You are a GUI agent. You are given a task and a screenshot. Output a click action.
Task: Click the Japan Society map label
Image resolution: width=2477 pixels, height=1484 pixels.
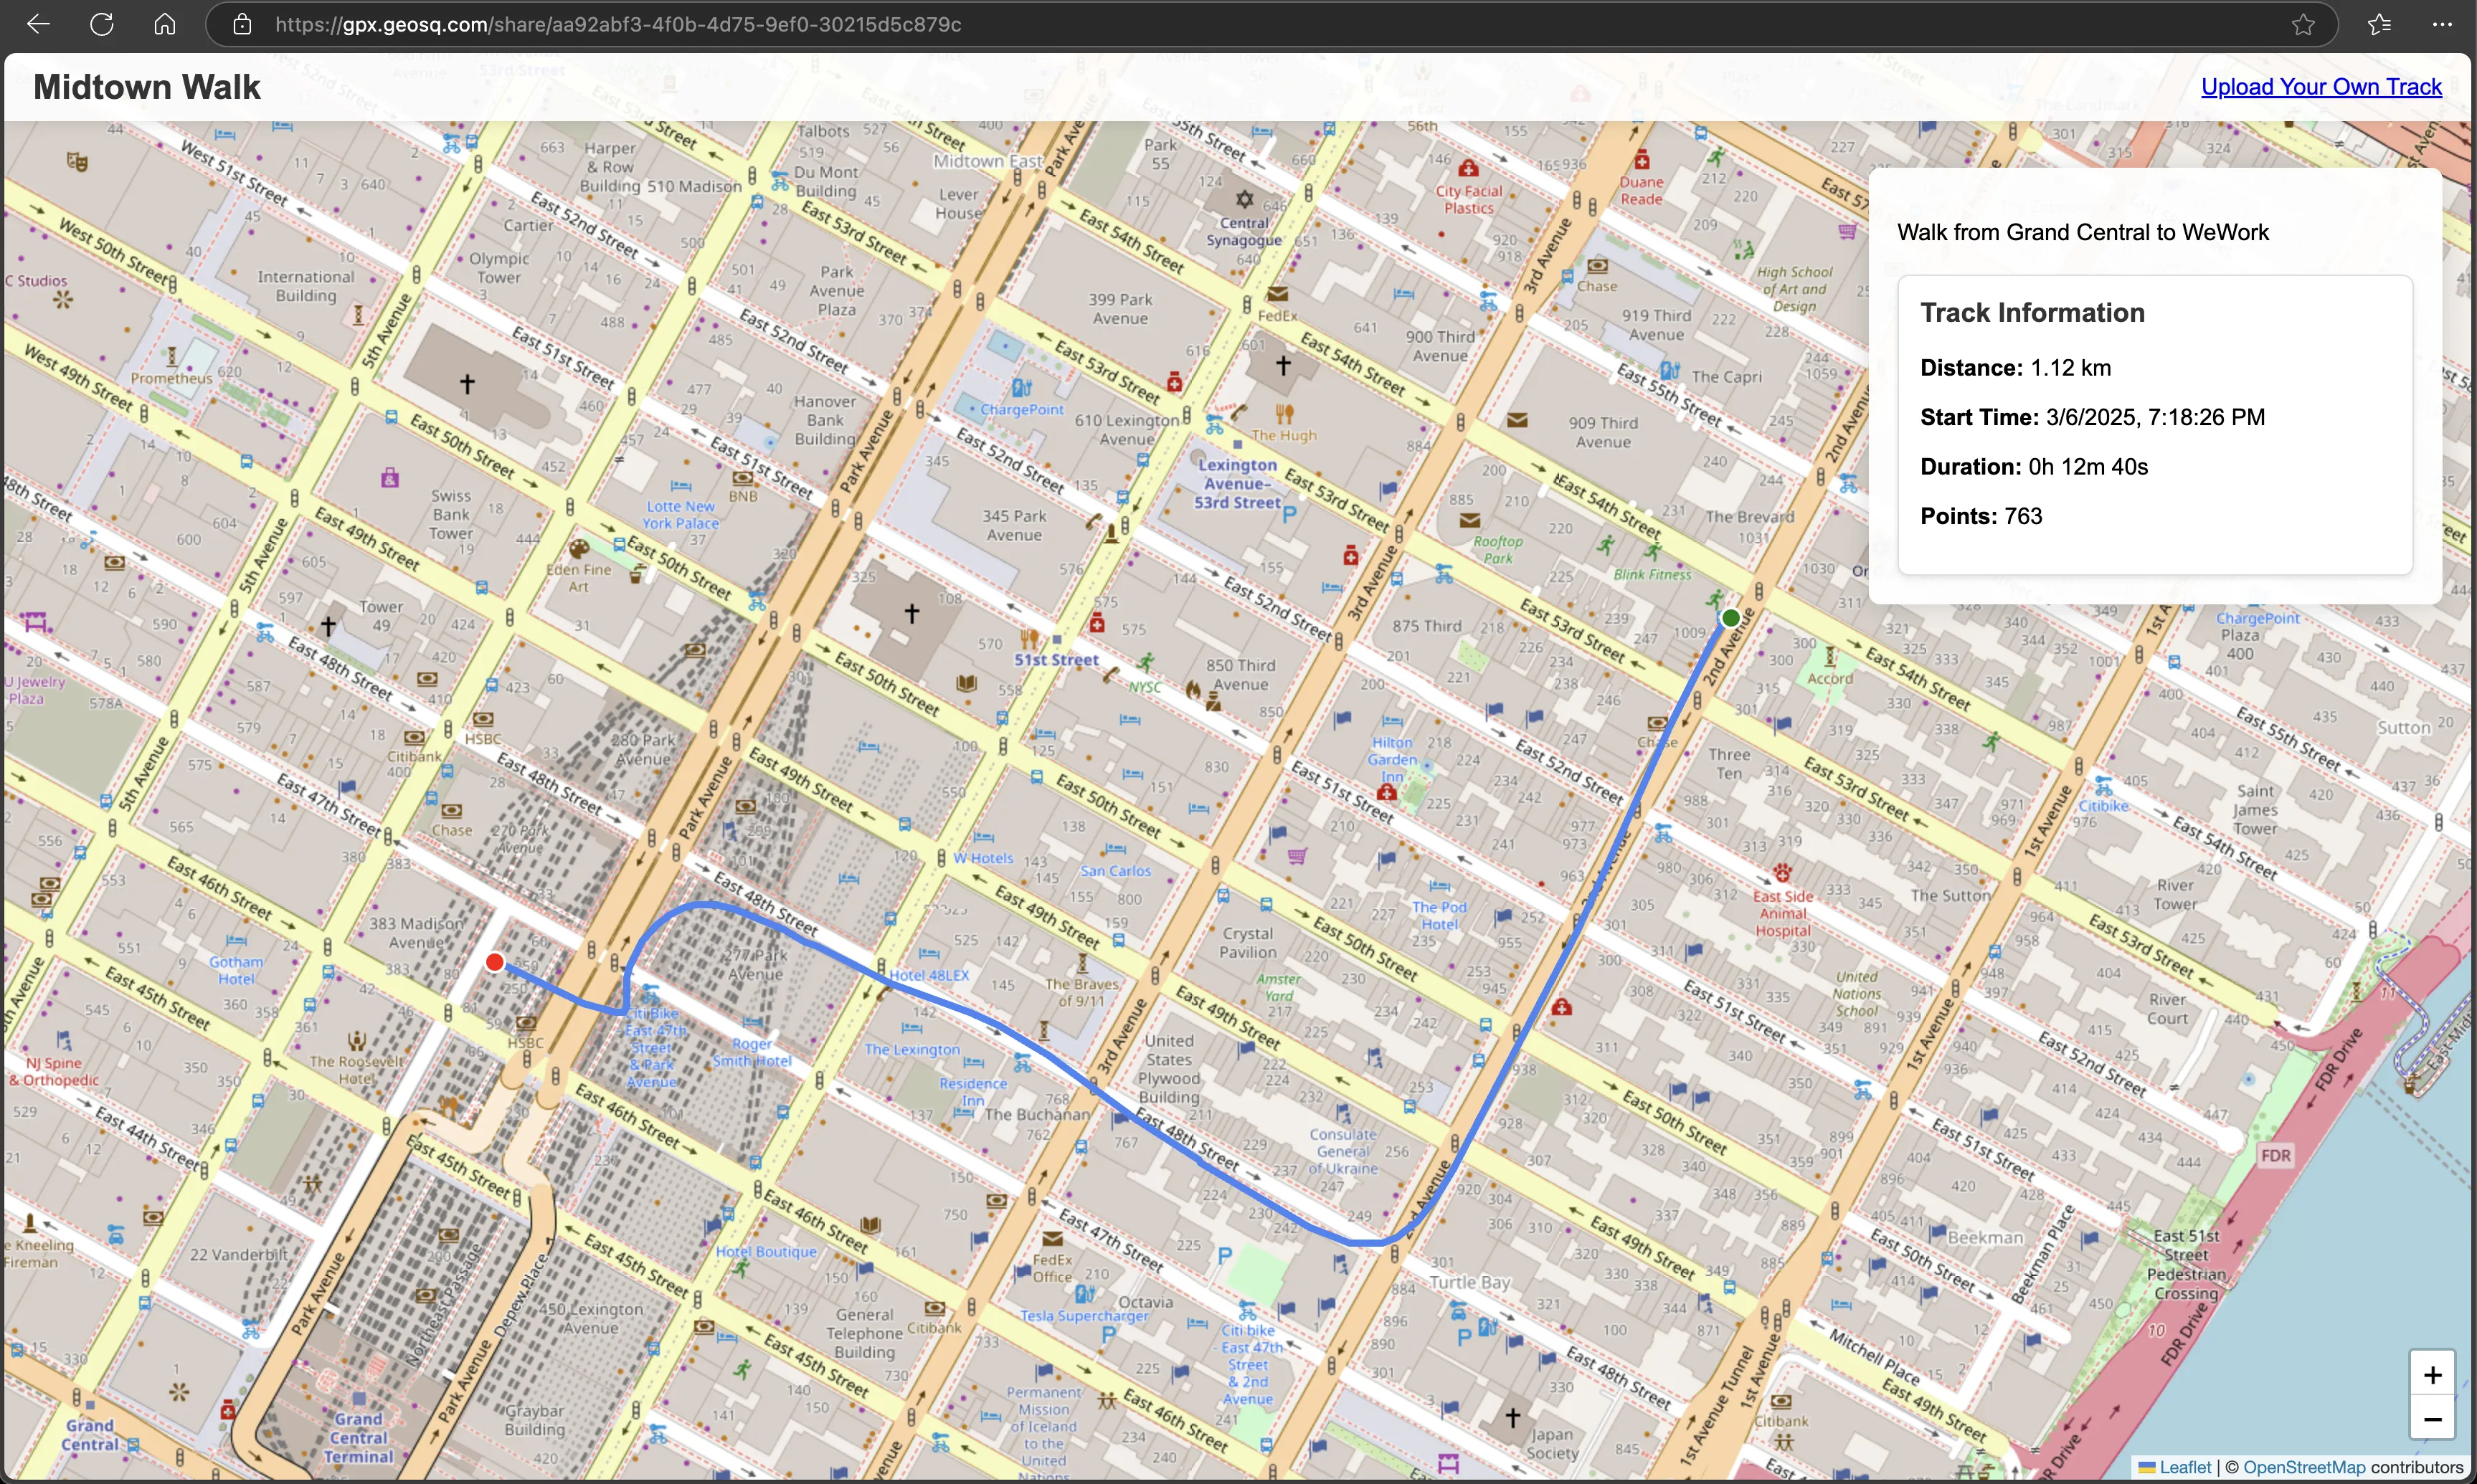[1552, 1443]
